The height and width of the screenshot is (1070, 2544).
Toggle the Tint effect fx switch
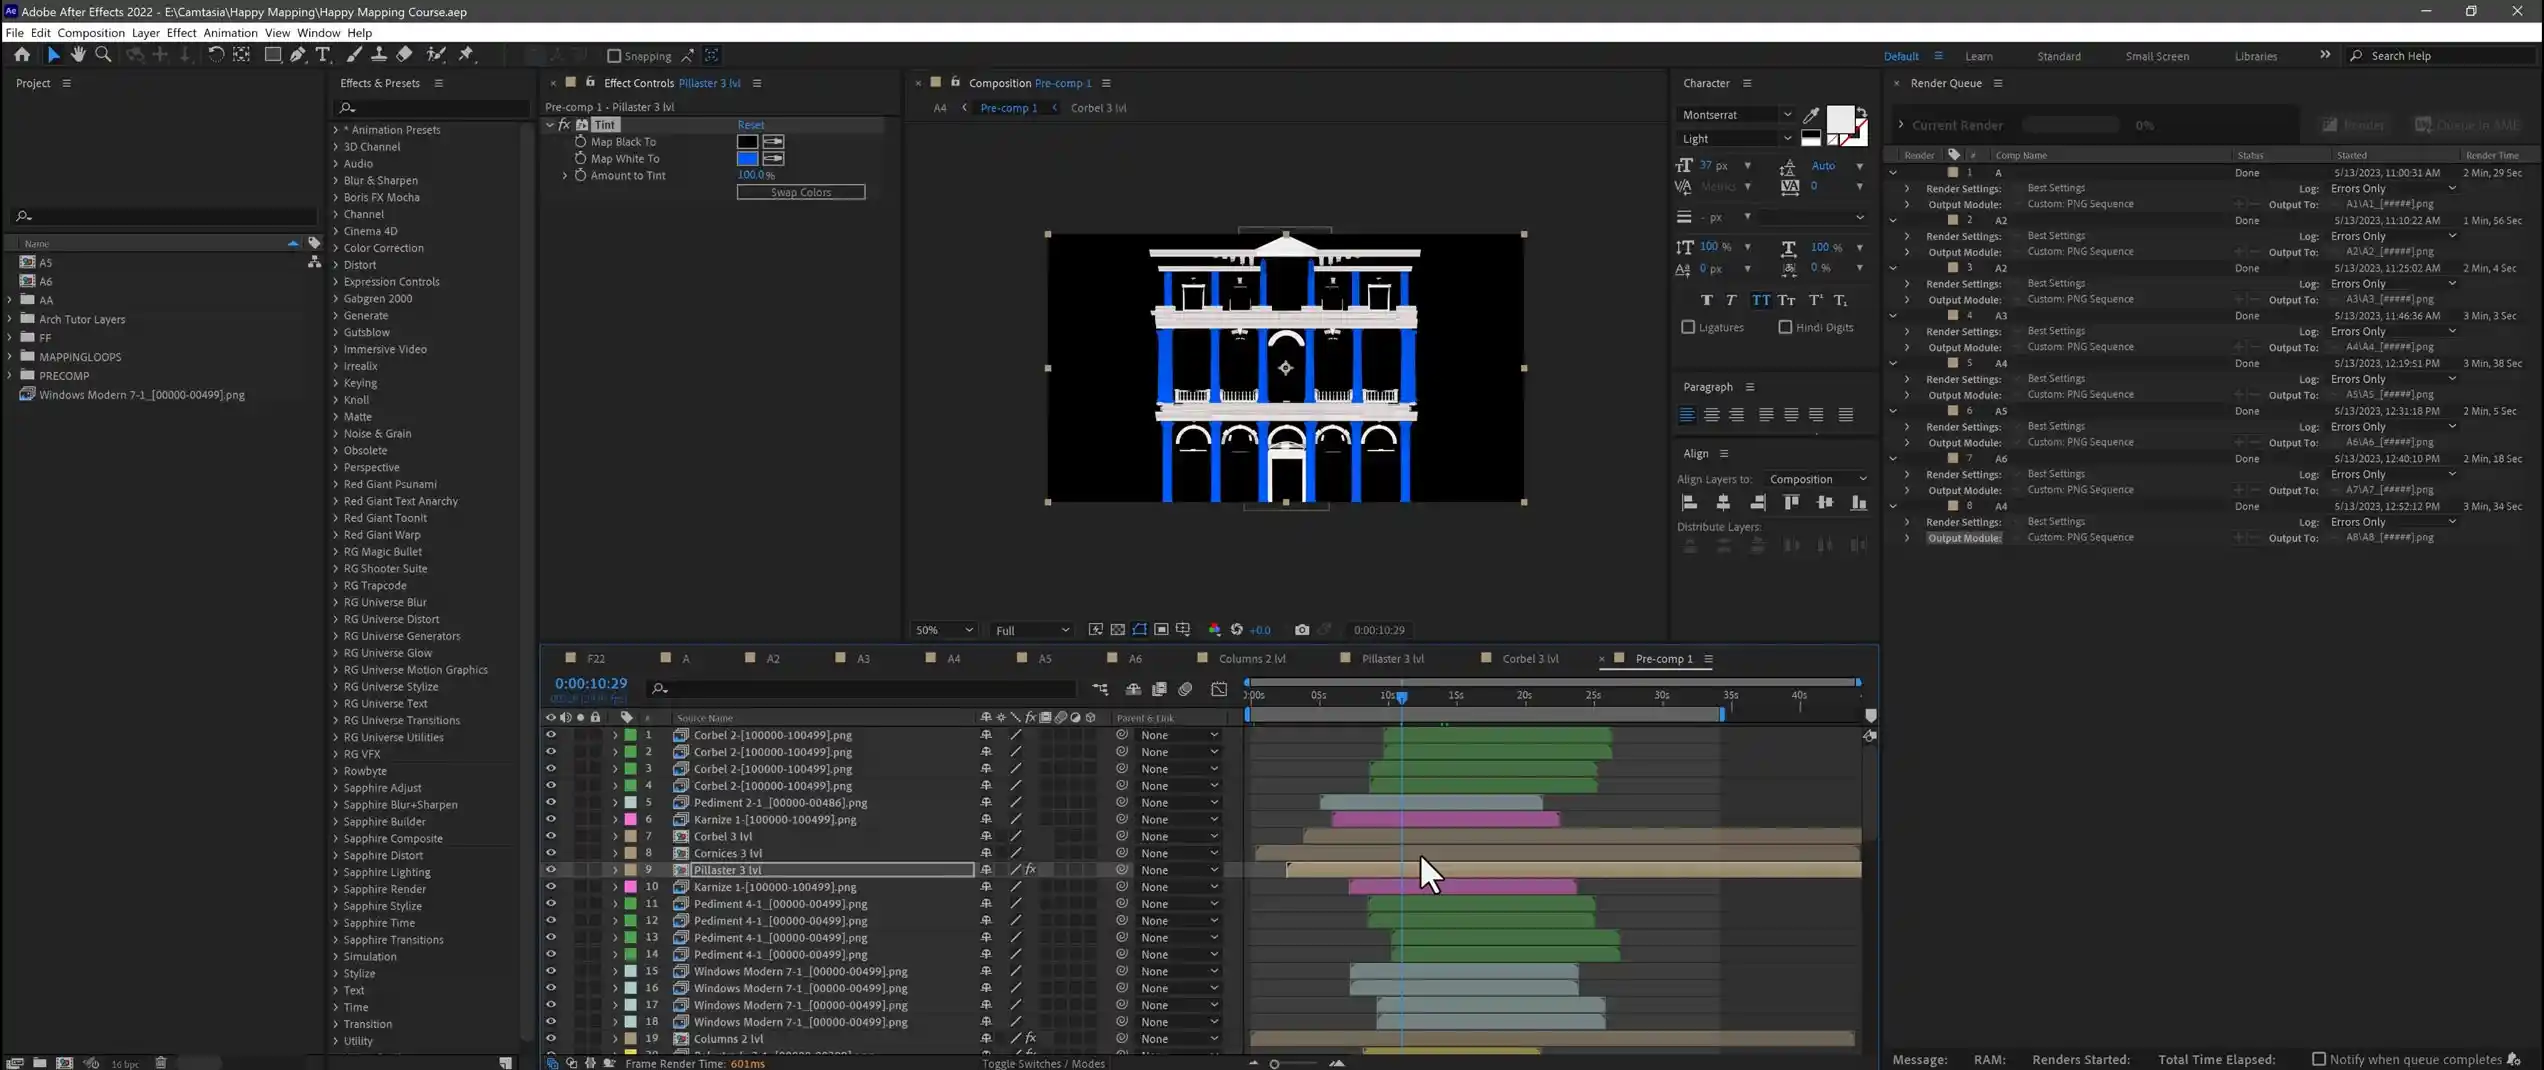click(564, 125)
